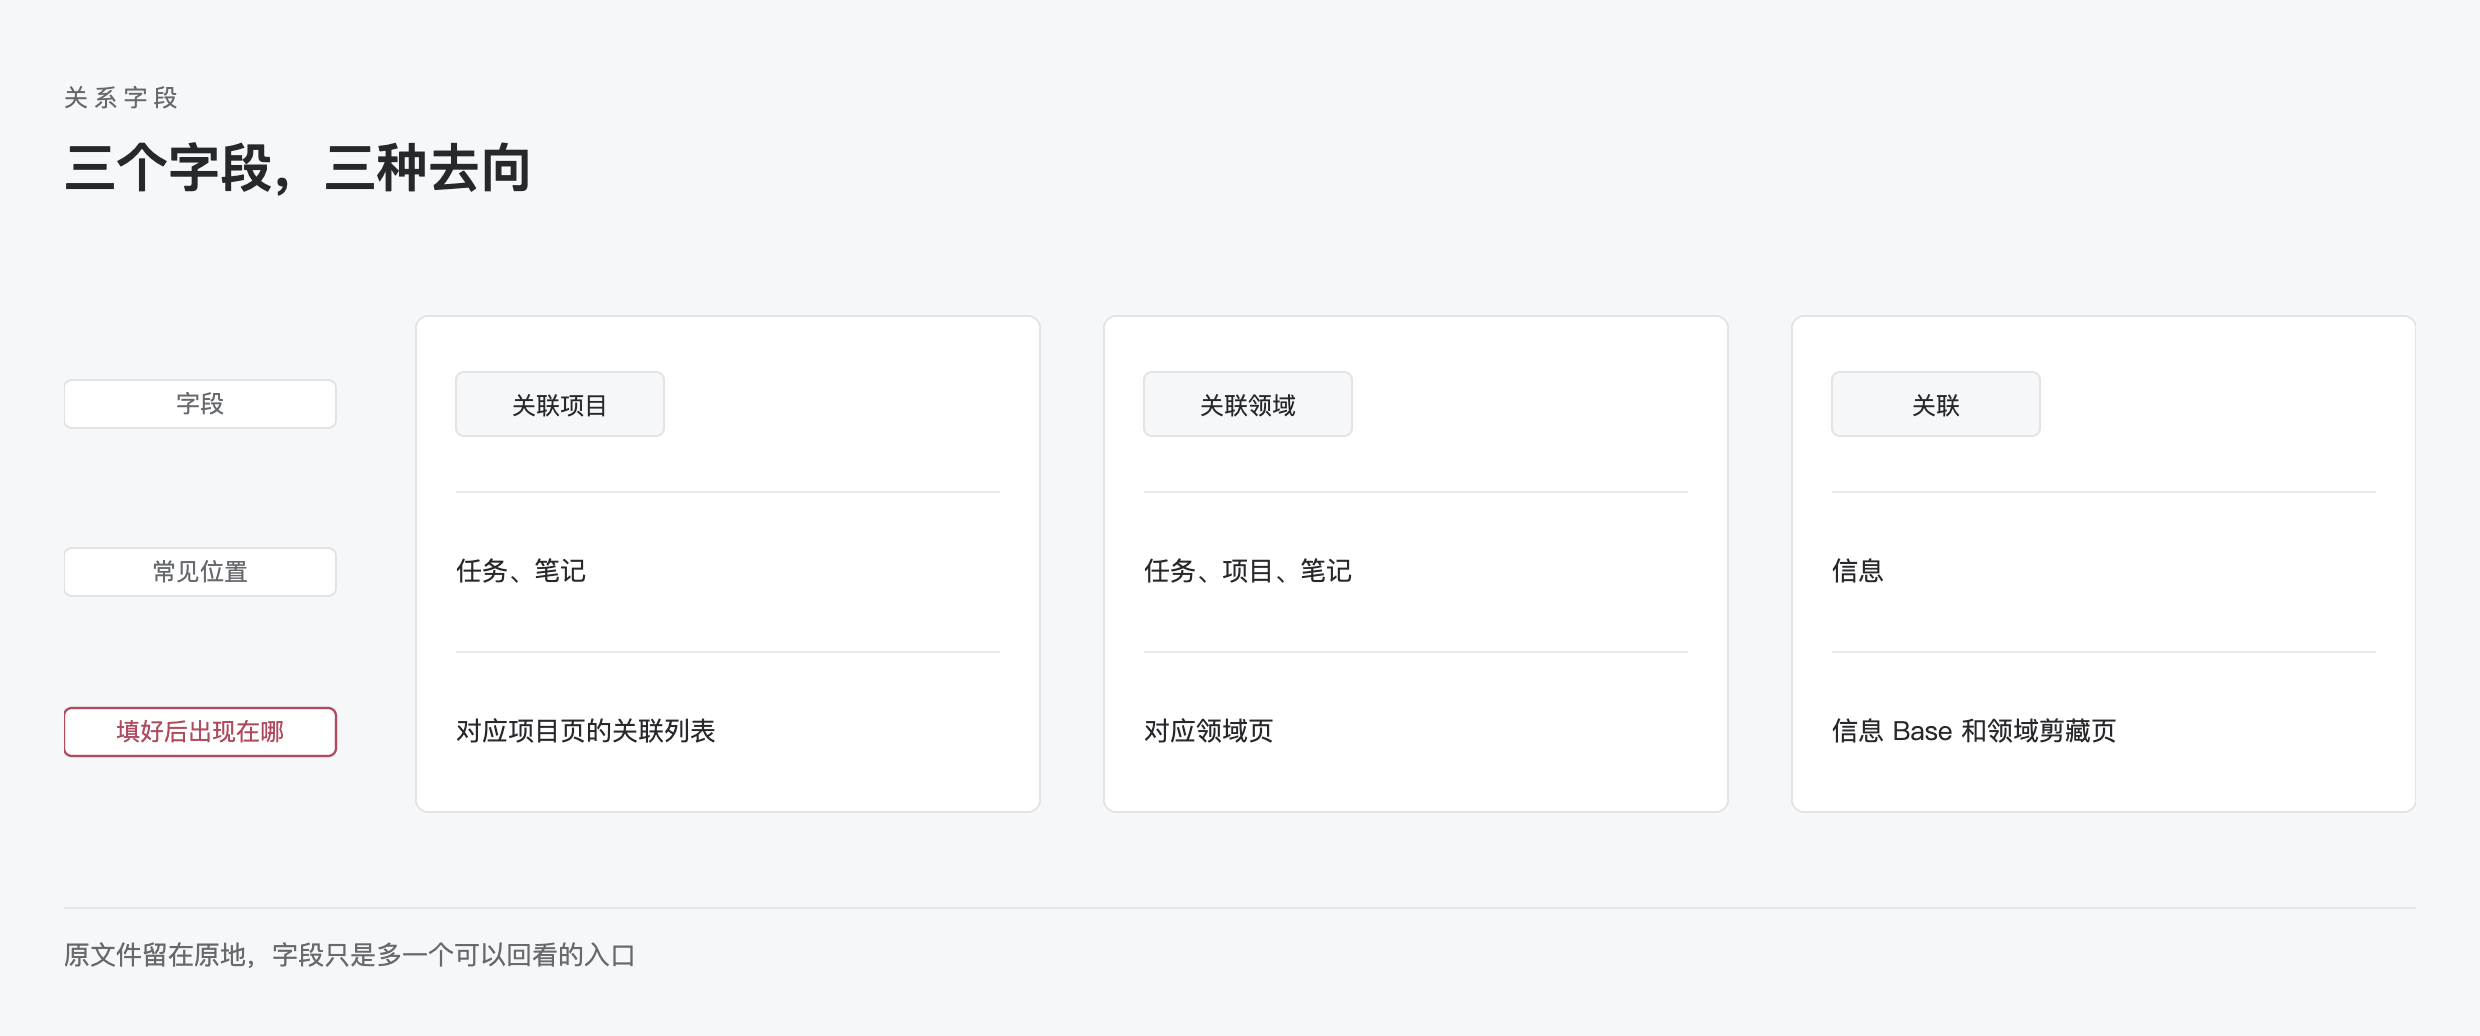This screenshot has height=1036, width=2480.
Task: Click the 字段 row label
Action: pos(200,404)
